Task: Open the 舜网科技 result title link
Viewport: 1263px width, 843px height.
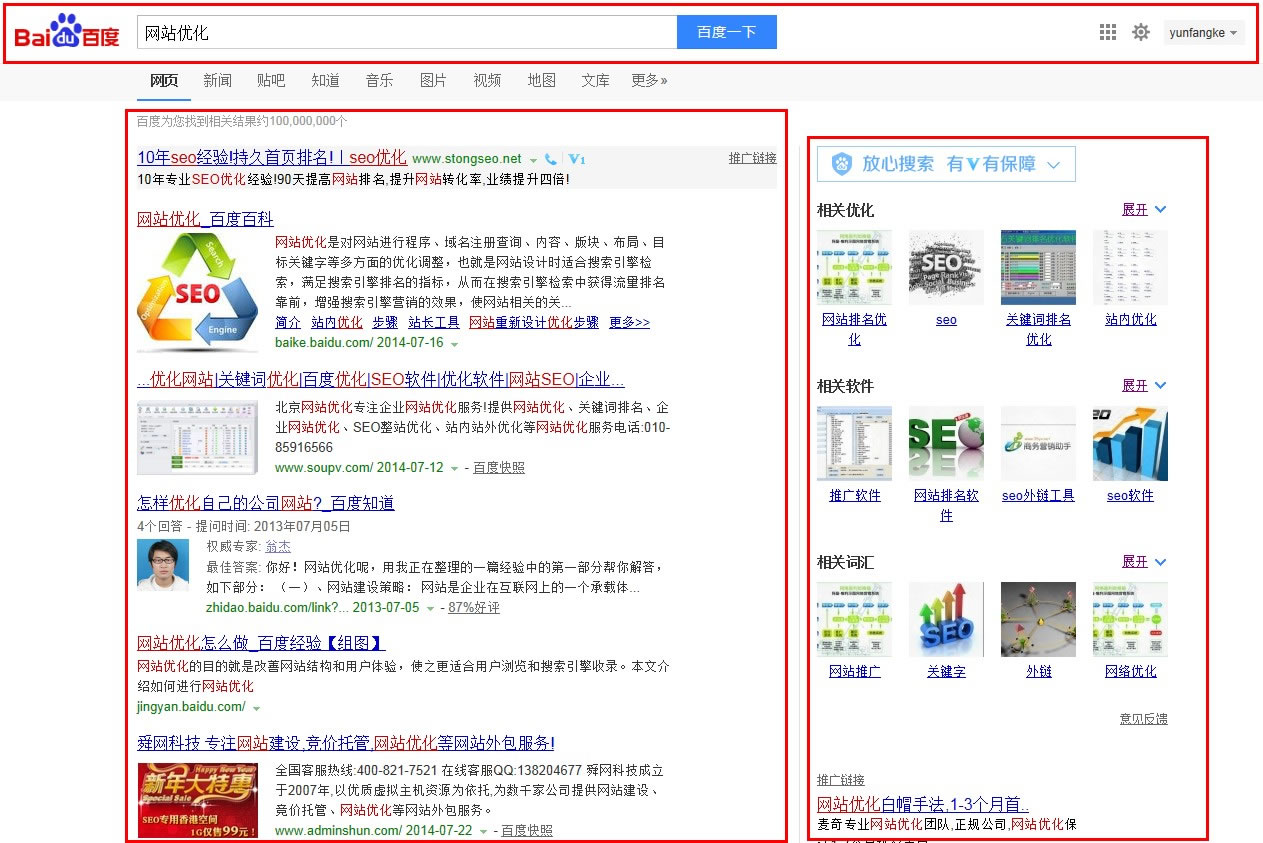Action: click(346, 743)
